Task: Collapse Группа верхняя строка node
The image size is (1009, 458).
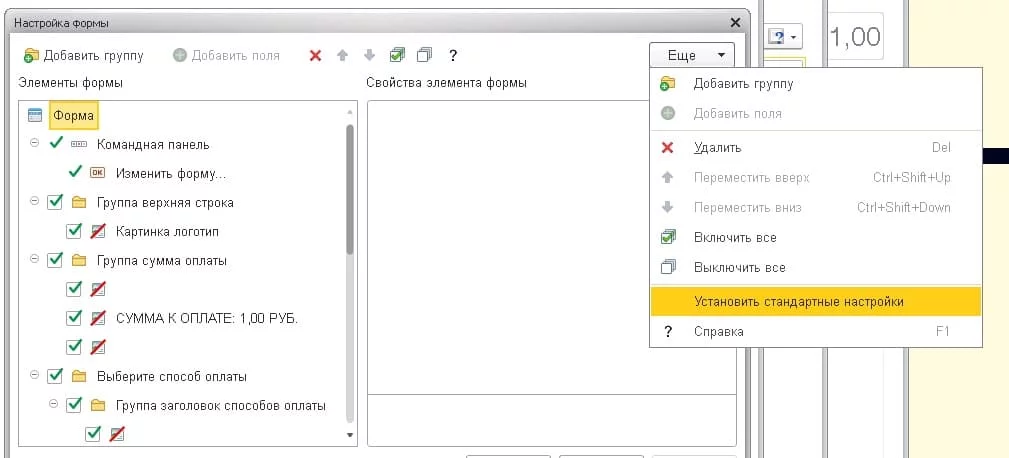Action: coord(34,202)
